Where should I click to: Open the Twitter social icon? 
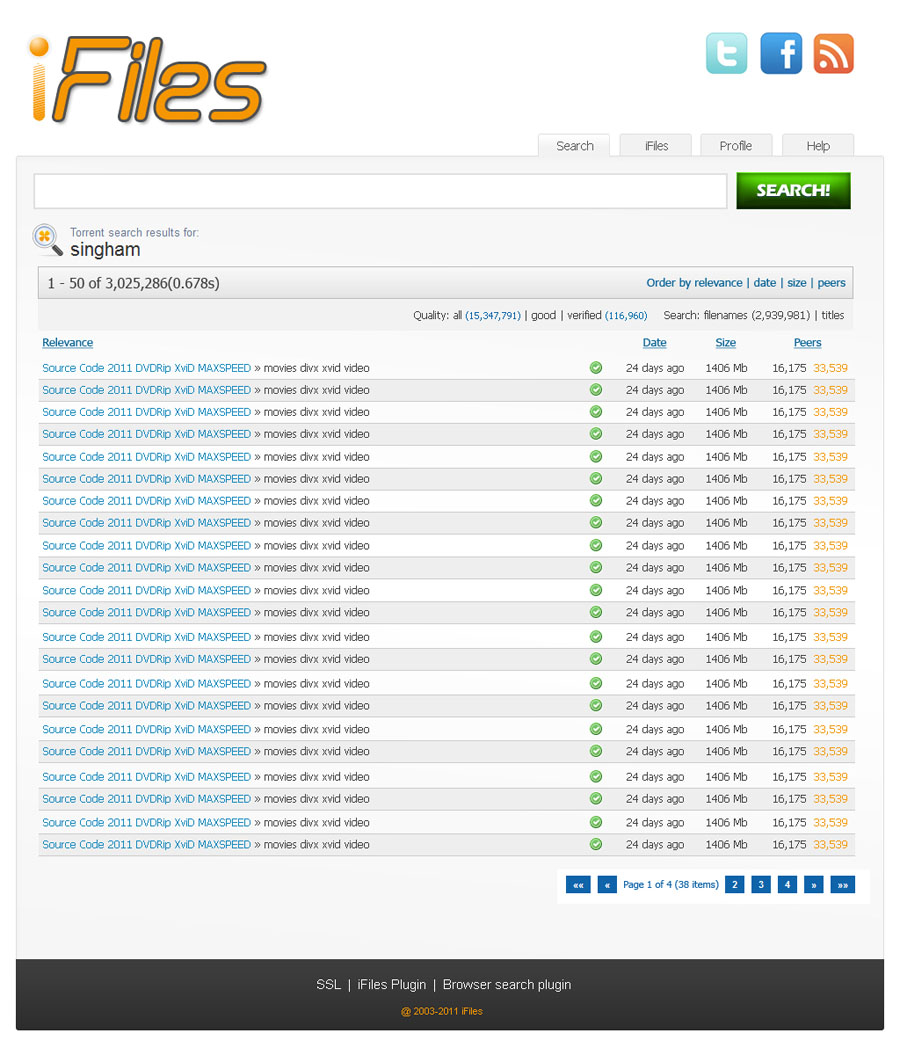(726, 53)
